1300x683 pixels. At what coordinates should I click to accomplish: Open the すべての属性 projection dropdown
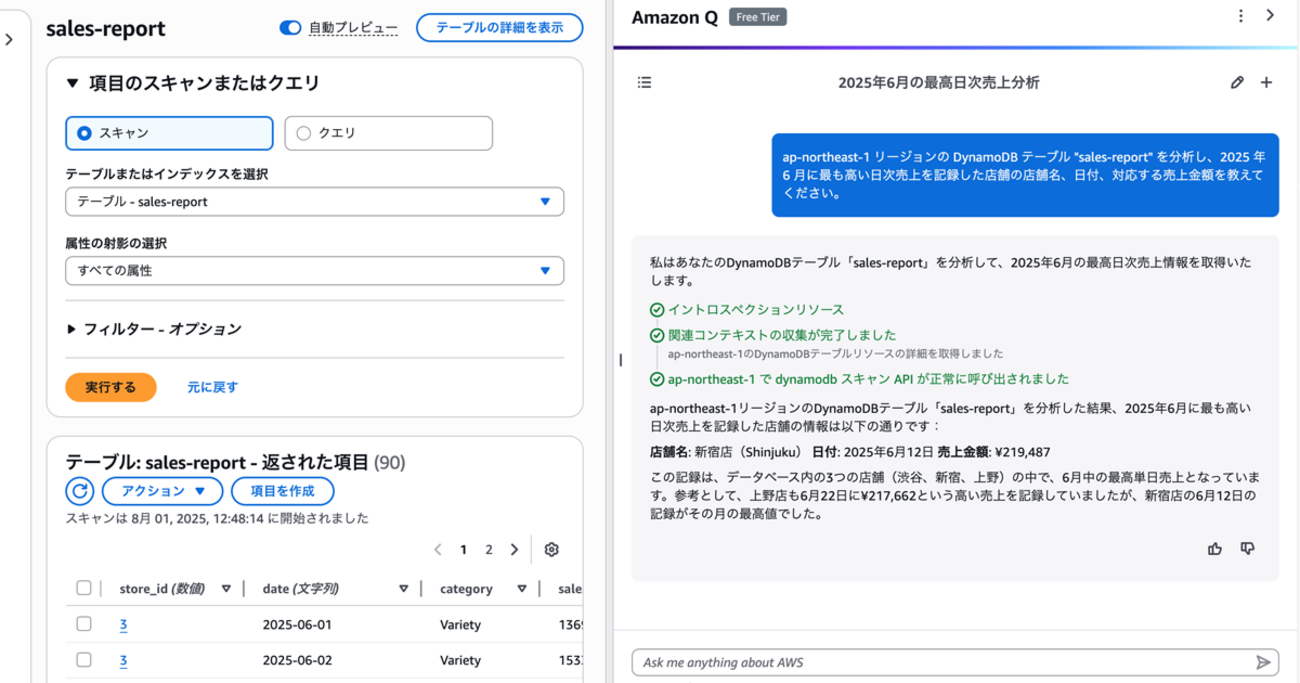(314, 271)
